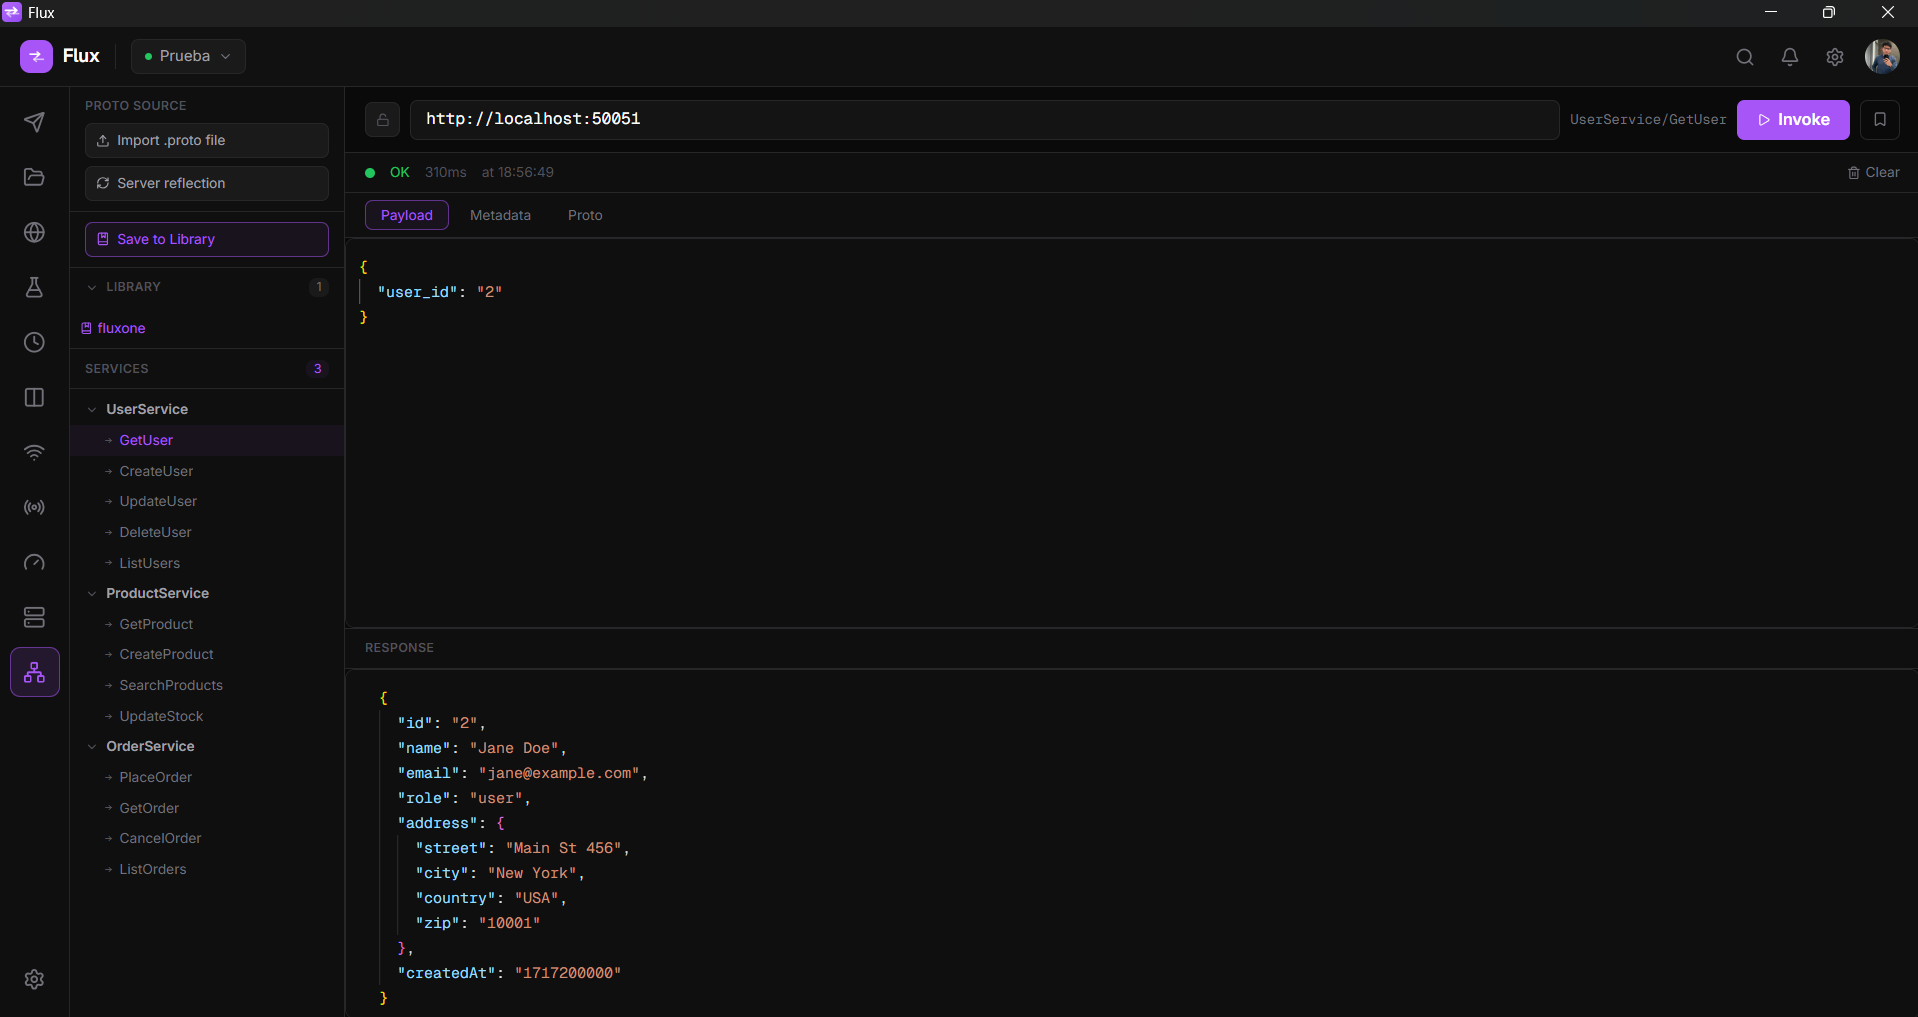Screen dimensions: 1918x1017
Task: Open top bar settings gear
Action: click(1835, 57)
